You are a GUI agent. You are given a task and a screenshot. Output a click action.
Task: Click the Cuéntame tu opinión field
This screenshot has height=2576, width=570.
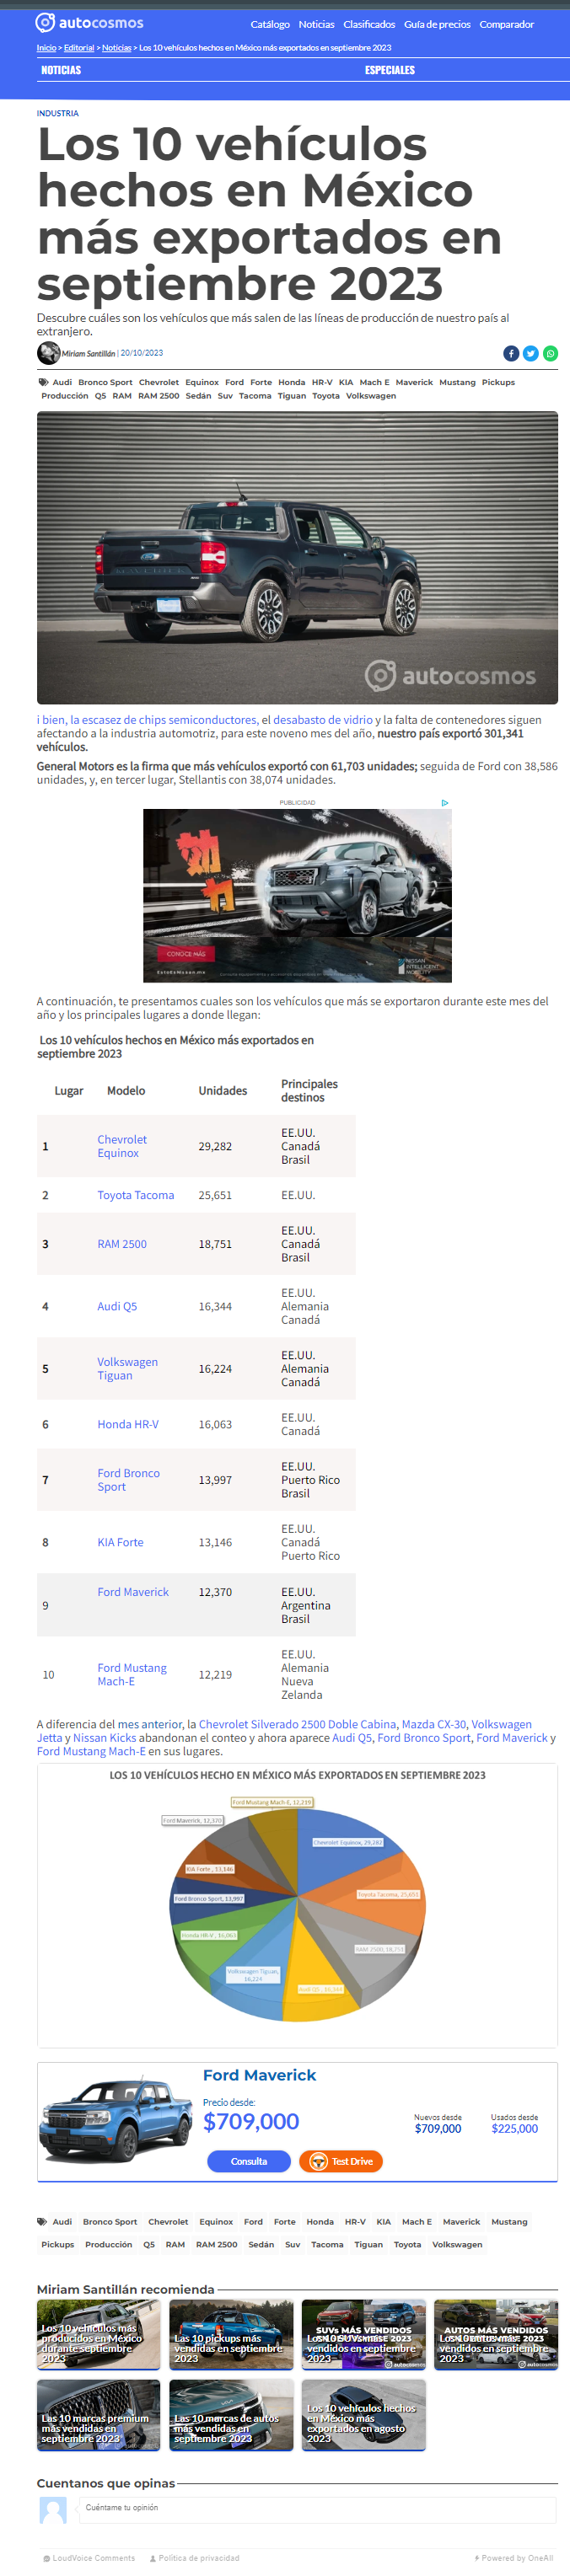[x=317, y=2507]
